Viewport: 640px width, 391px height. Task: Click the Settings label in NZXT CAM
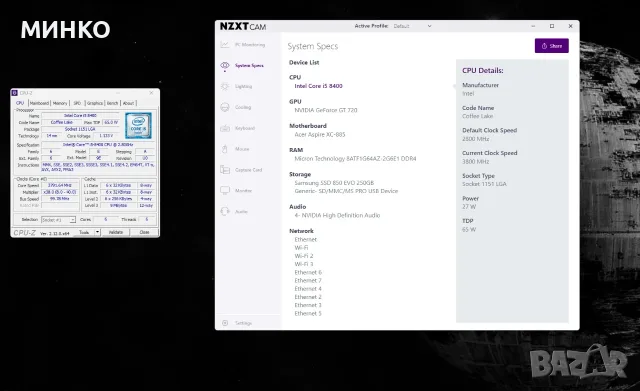coord(243,323)
